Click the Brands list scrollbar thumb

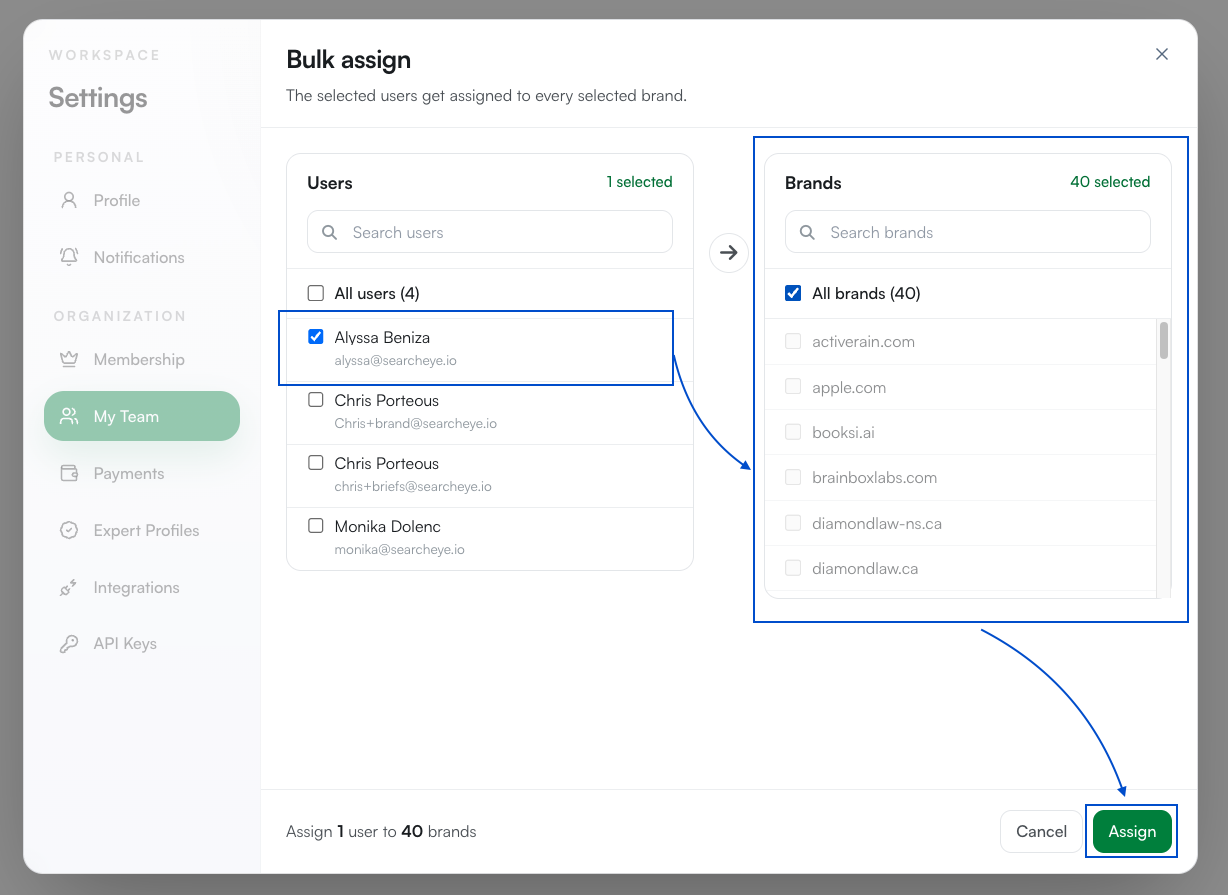point(1164,340)
